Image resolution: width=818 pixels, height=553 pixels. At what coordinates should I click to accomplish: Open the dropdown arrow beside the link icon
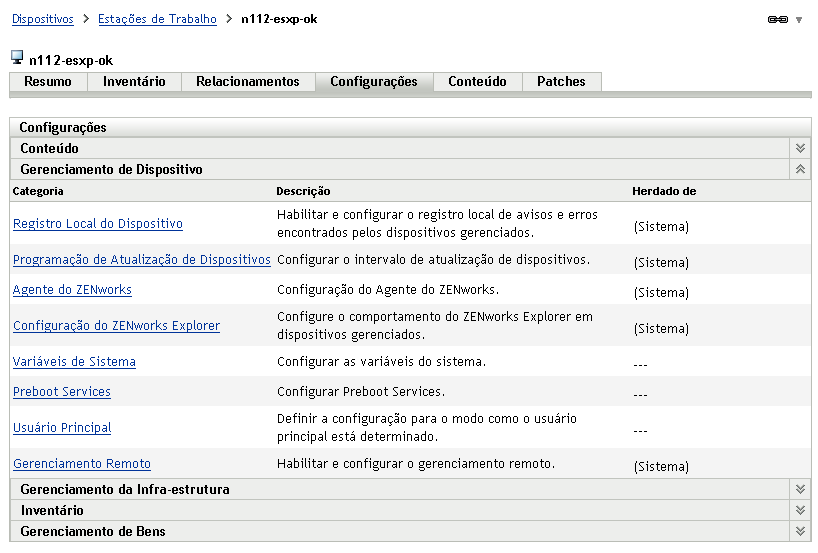(x=799, y=20)
